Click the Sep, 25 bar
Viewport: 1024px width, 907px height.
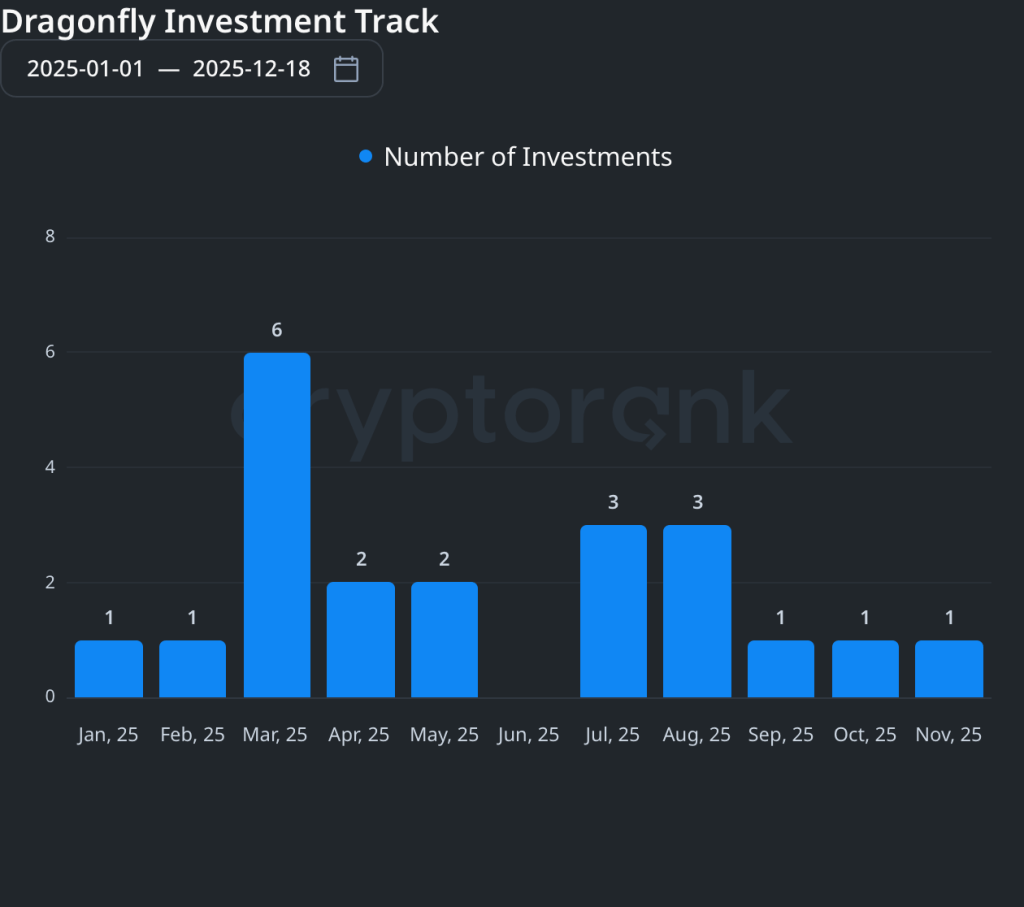tap(780, 665)
